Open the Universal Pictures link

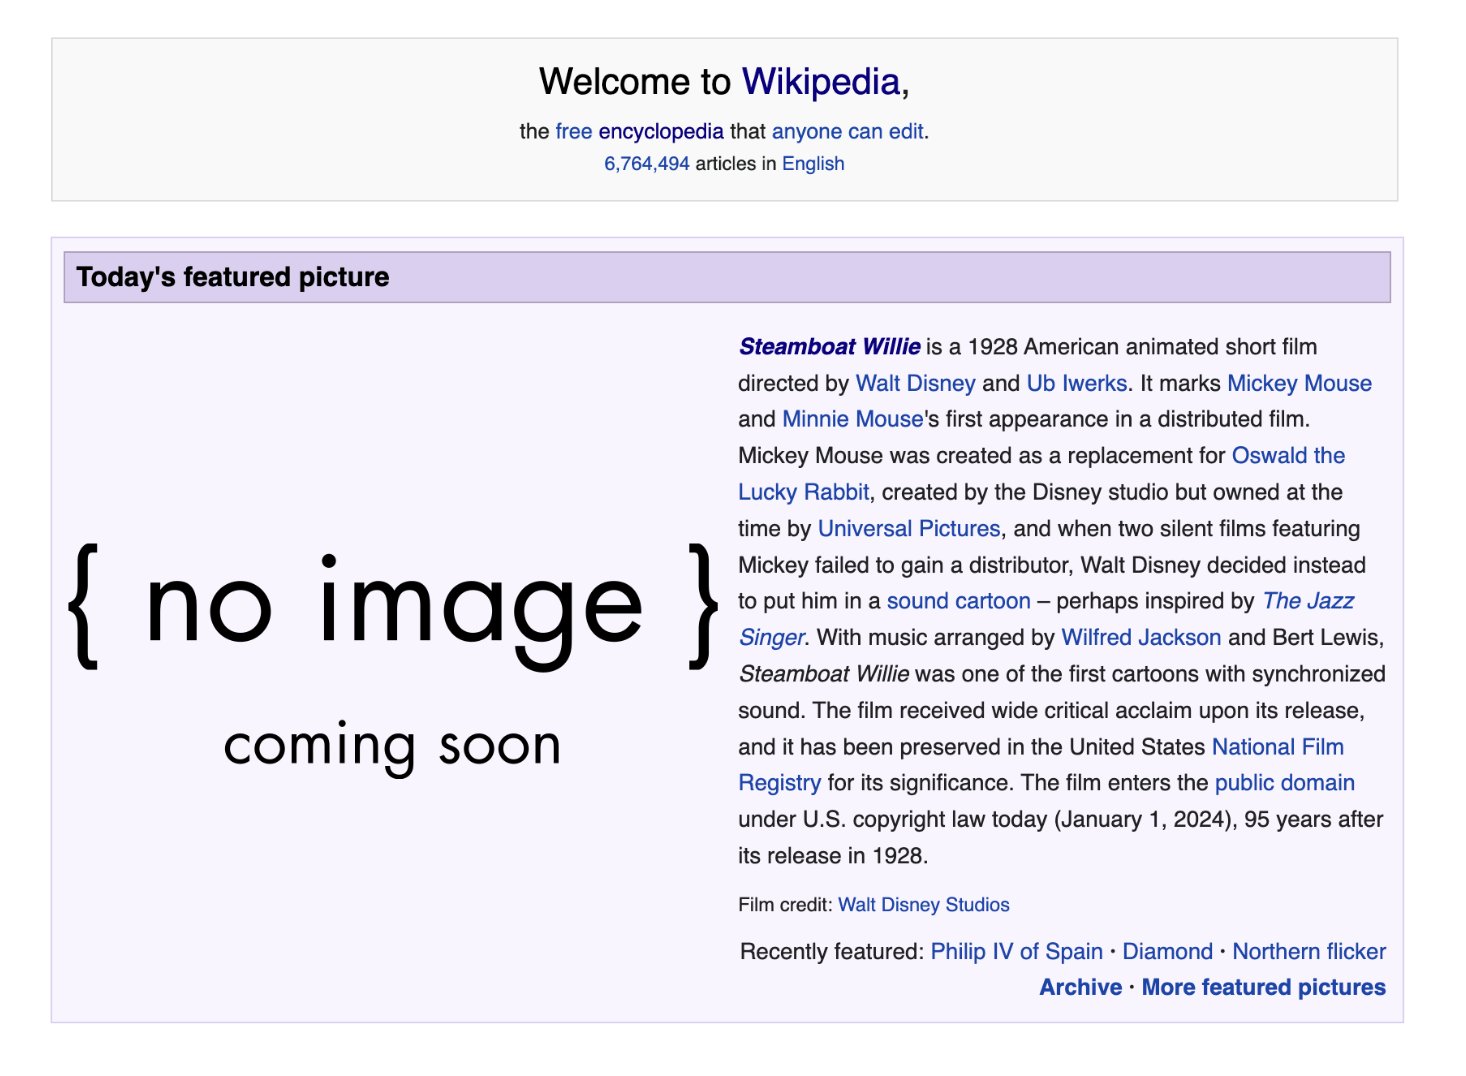pos(909,528)
